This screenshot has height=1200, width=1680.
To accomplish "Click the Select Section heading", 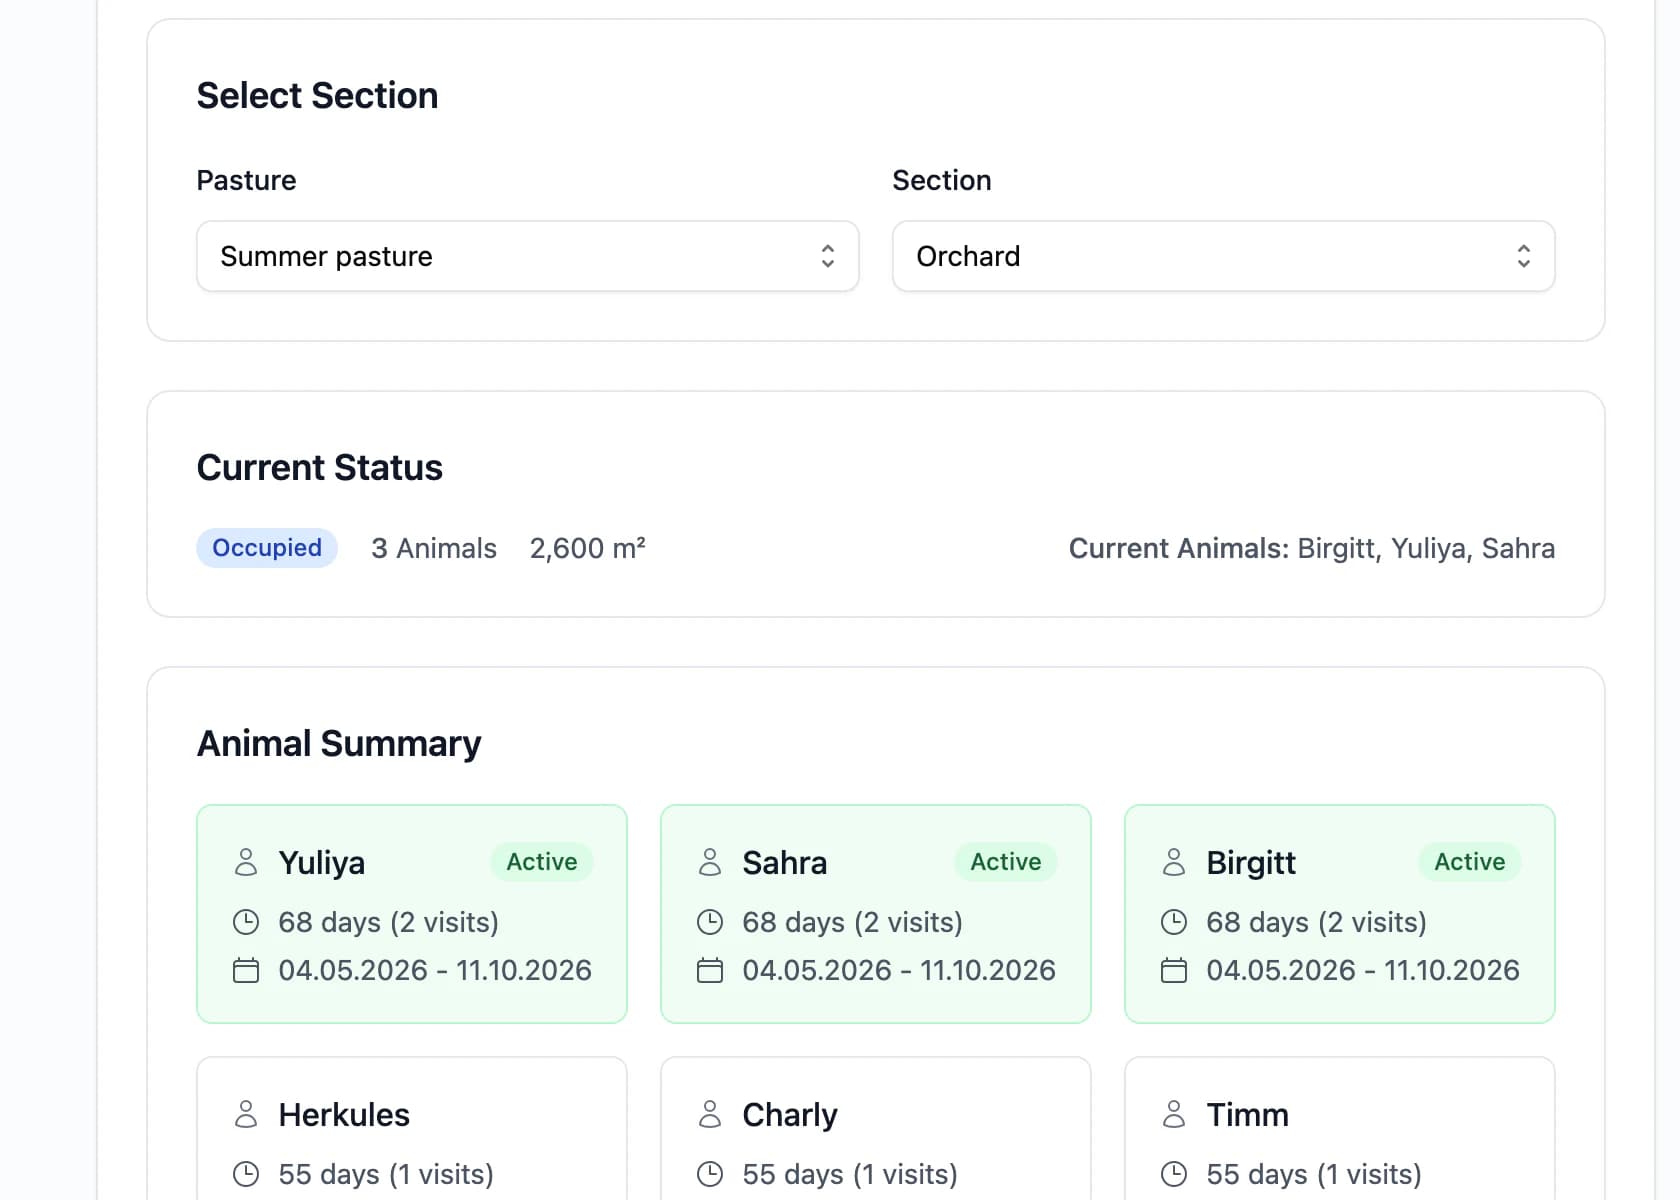I will (x=318, y=96).
